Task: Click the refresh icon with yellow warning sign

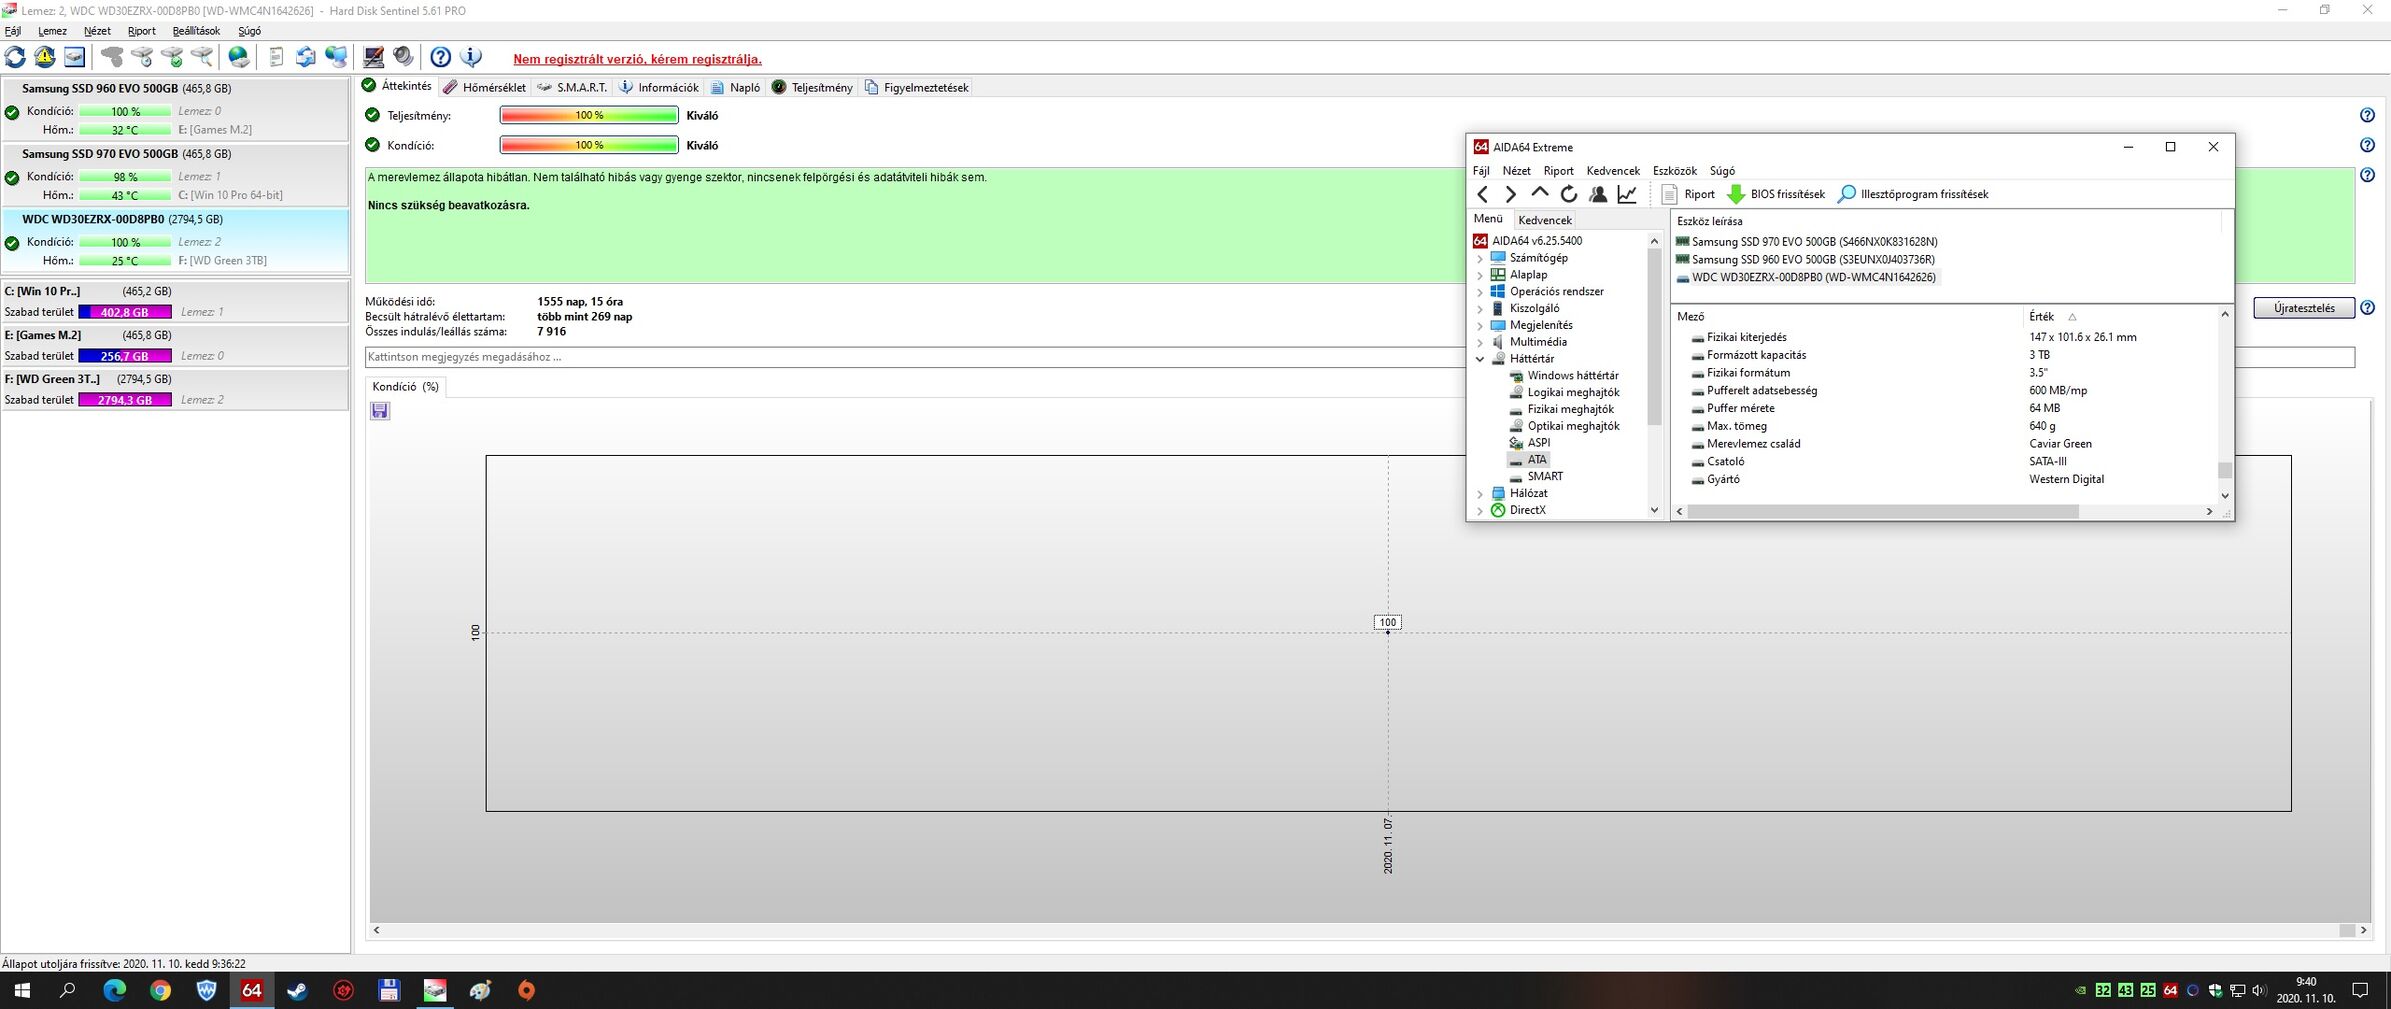Action: pyautogui.click(x=45, y=57)
